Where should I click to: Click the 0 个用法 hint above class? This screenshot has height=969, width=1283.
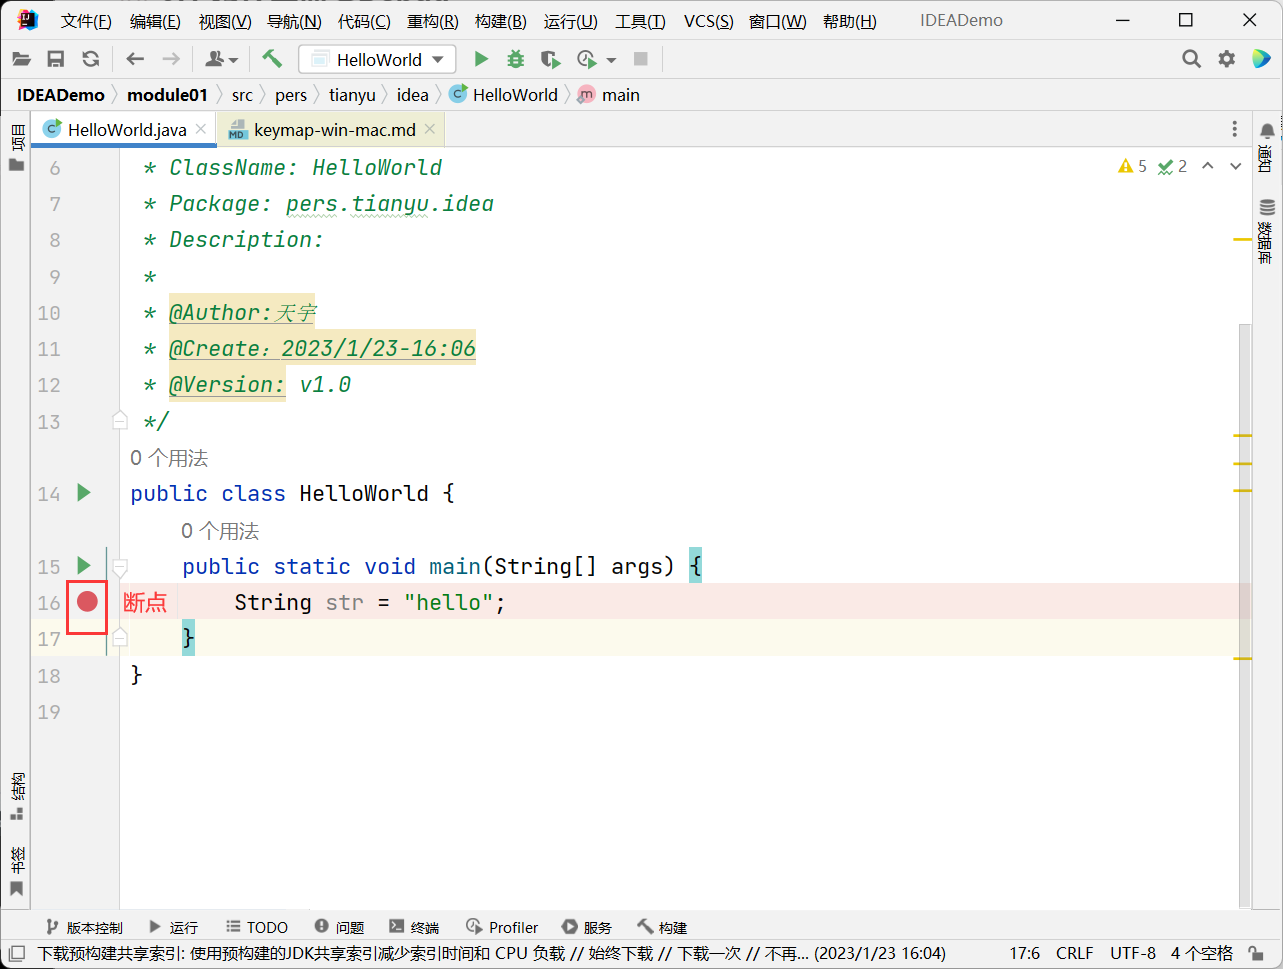169,458
